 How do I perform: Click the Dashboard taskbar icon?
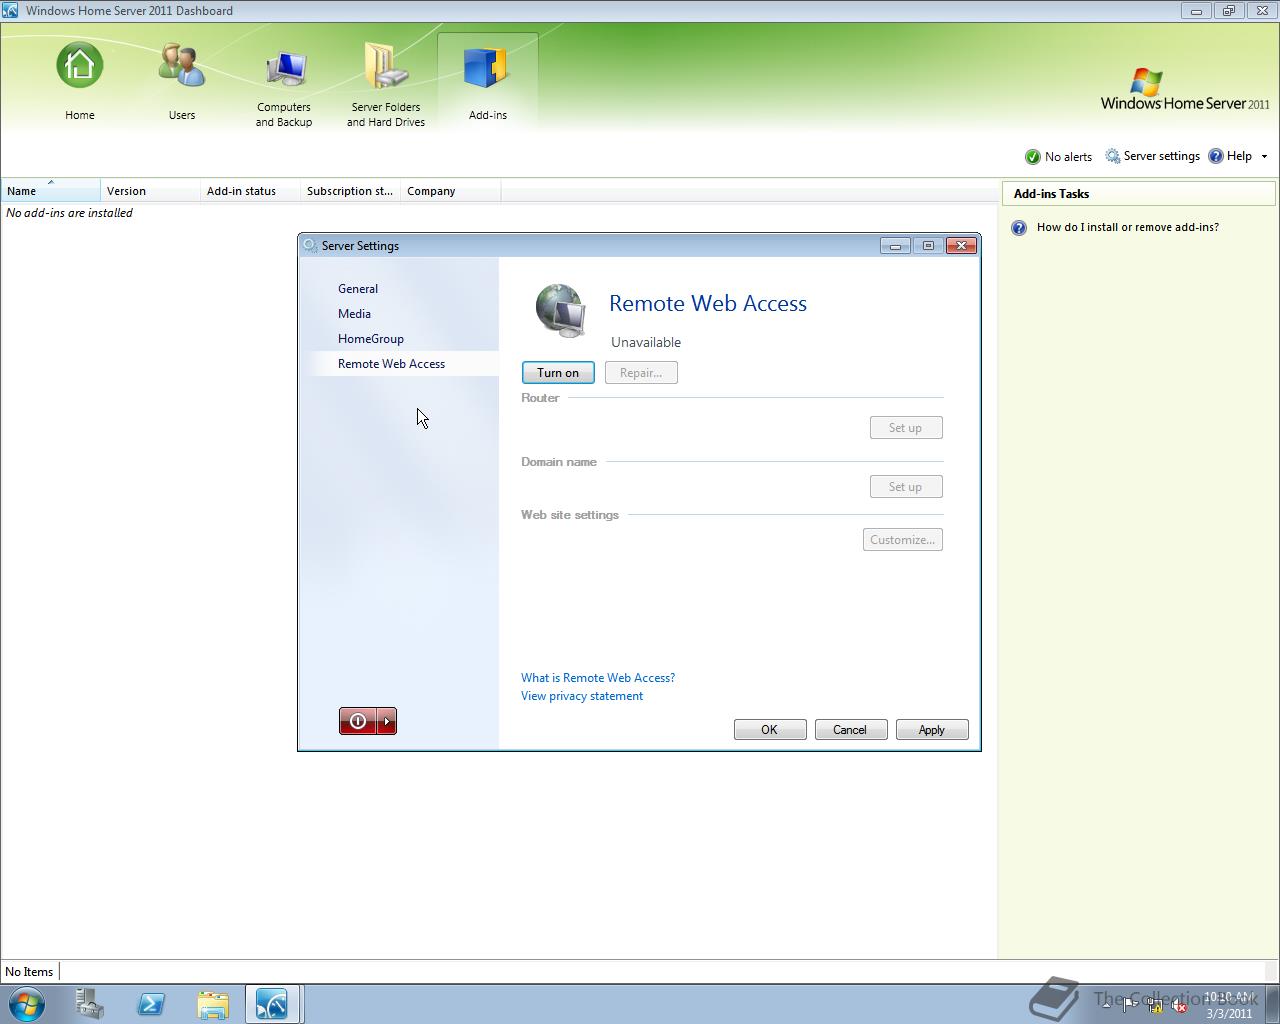(273, 1004)
